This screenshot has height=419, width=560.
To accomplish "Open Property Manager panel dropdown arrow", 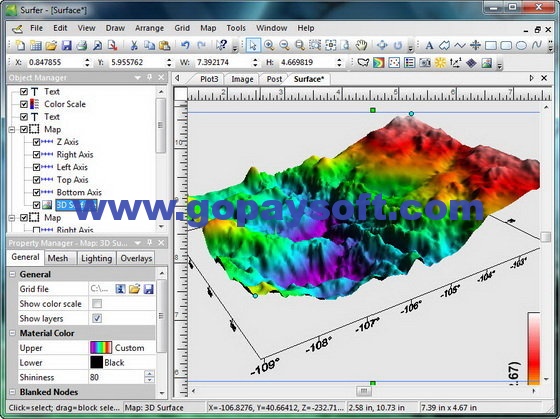I will (138, 243).
